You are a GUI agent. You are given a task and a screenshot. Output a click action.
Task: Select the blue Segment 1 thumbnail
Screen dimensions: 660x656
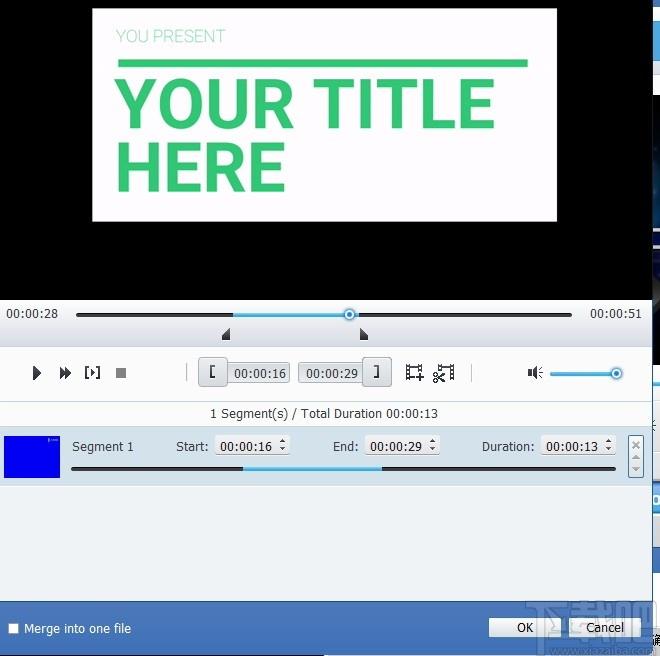[32, 457]
